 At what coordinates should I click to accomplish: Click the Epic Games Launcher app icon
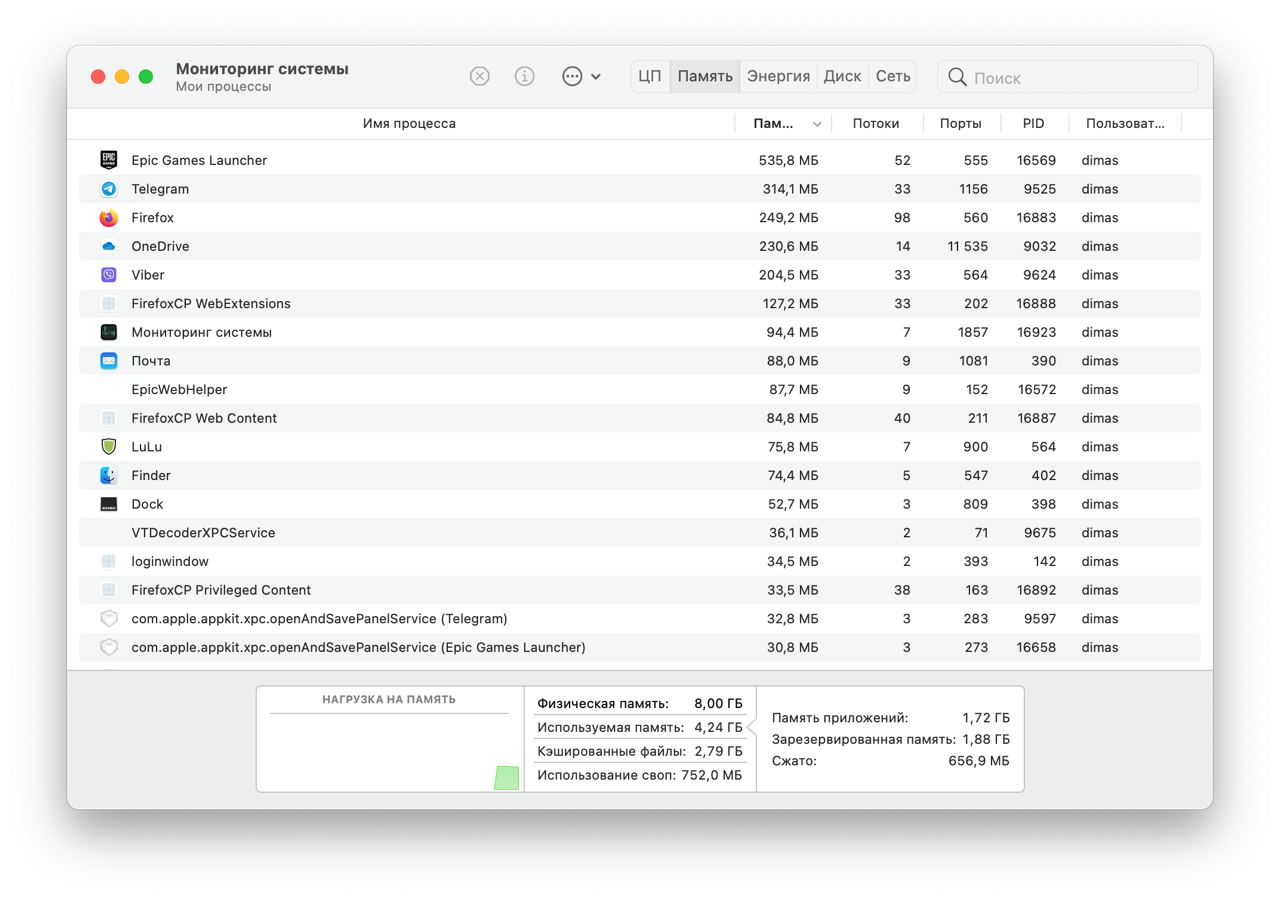point(109,160)
